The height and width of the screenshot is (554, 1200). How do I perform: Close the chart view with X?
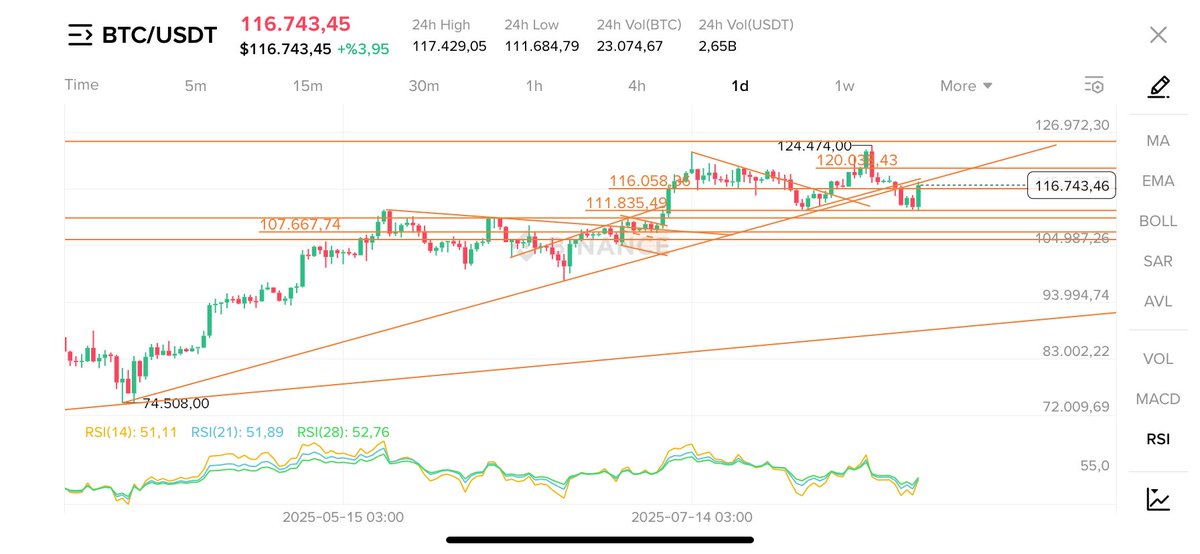pos(1158,35)
